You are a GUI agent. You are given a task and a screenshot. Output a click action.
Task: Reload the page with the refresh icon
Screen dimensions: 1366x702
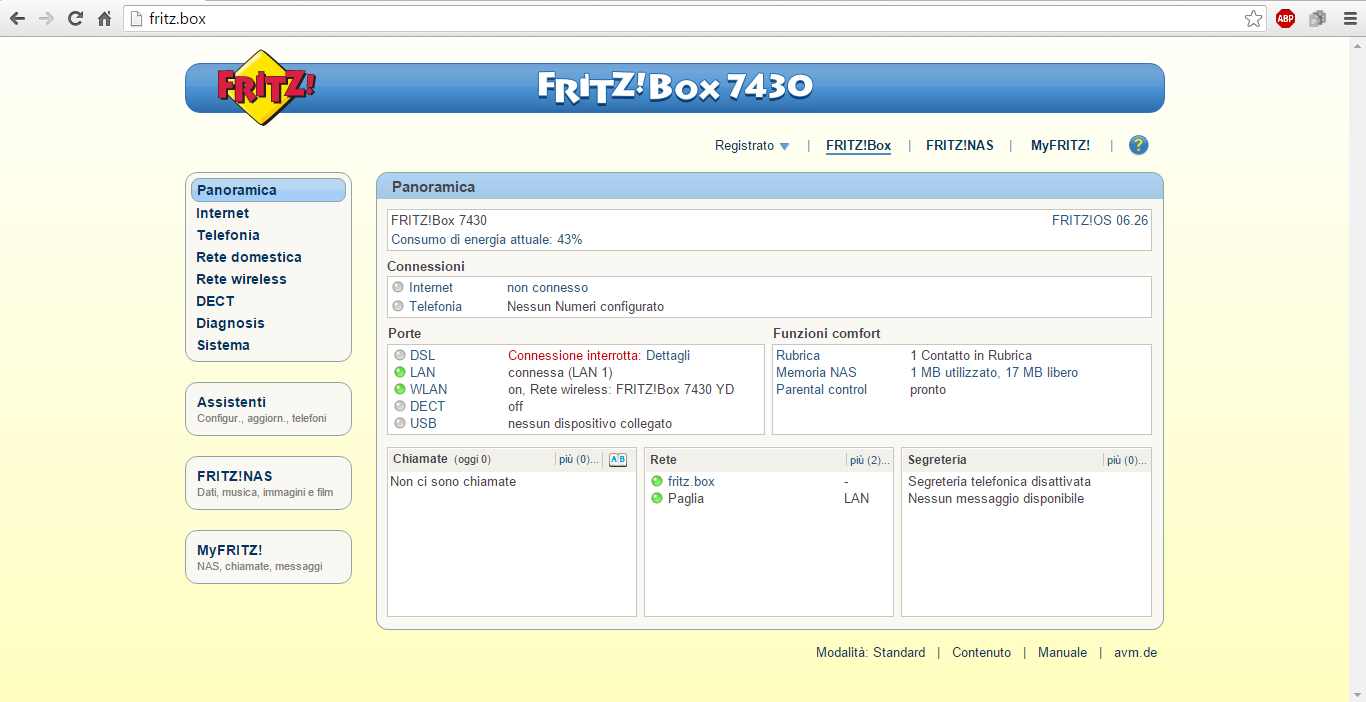tap(75, 18)
